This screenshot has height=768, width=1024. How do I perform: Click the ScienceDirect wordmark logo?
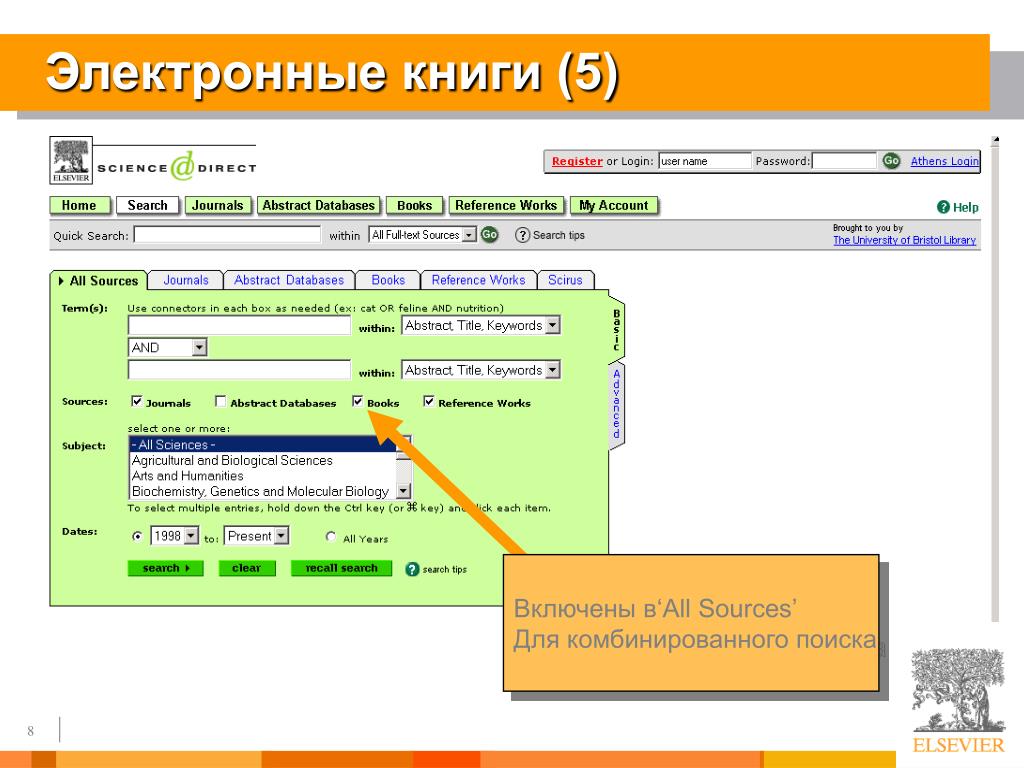176,167
